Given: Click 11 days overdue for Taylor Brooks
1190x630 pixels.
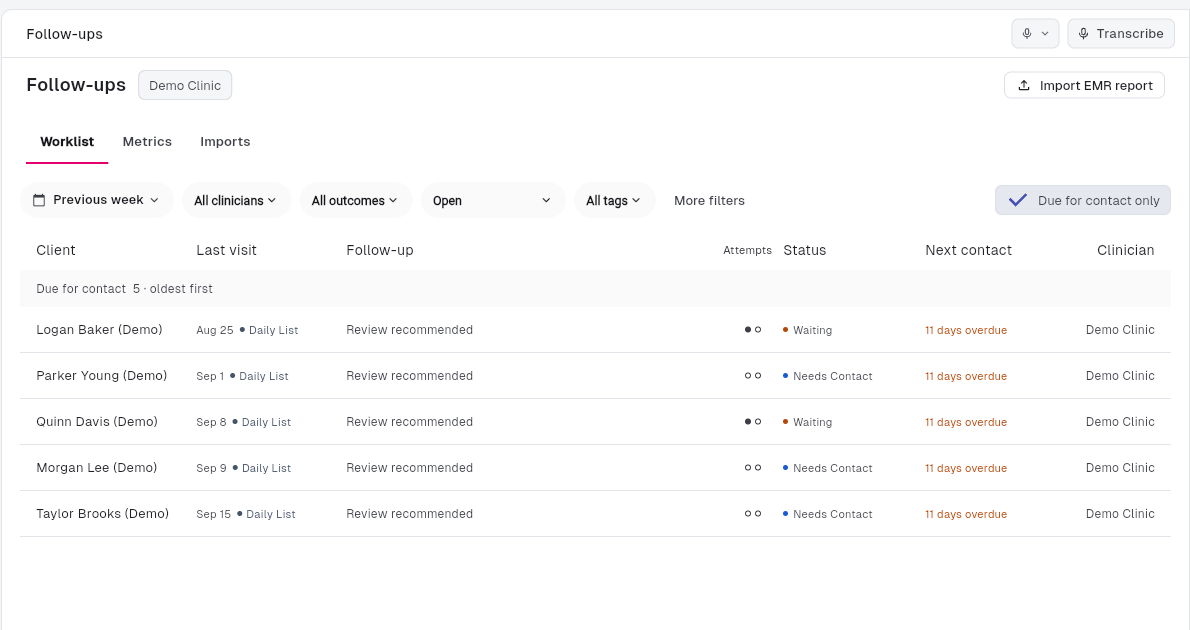Looking at the screenshot, I should click(966, 515).
